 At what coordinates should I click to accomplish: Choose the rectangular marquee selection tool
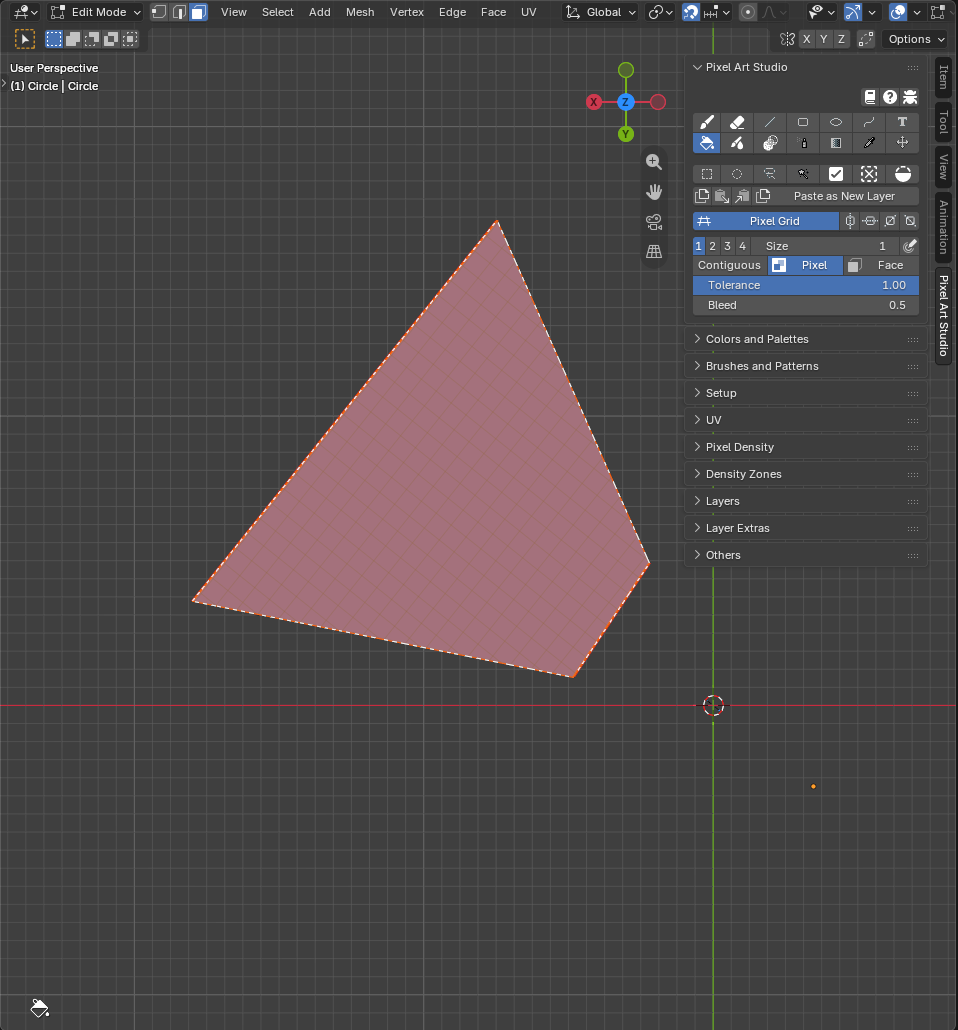(x=706, y=174)
